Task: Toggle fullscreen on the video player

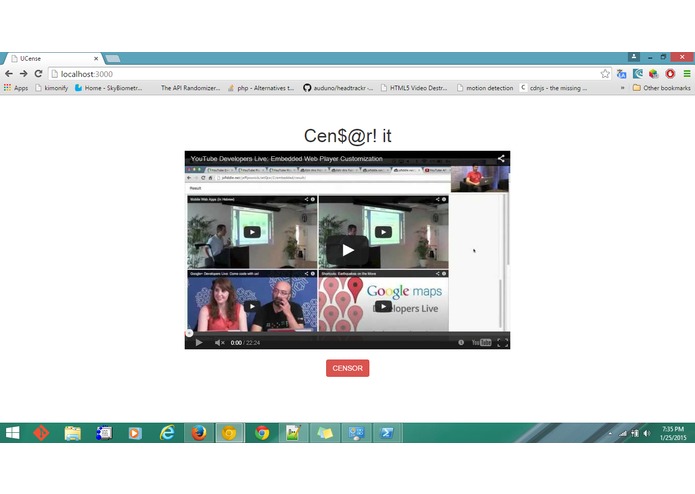Action: click(503, 342)
